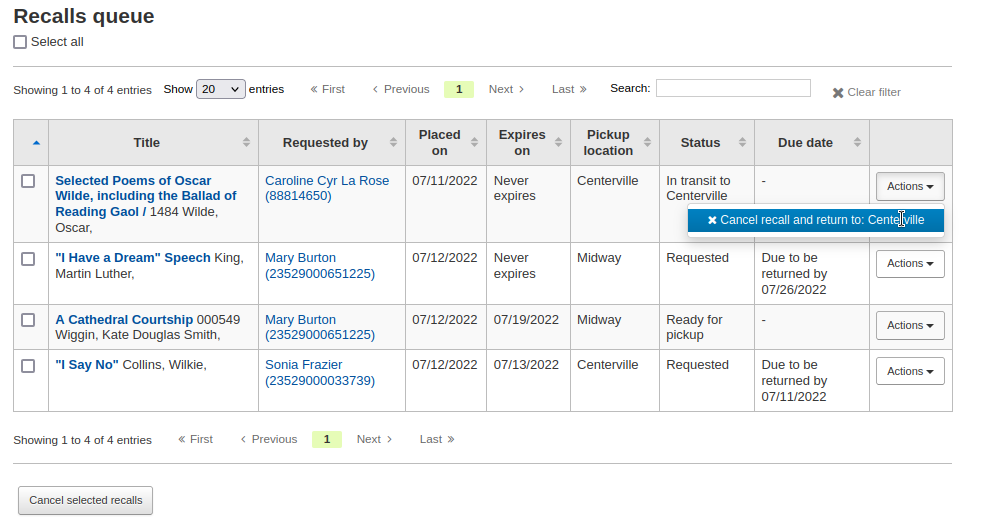Open the Show entries count dropdown
The image size is (981, 526).
click(x=221, y=89)
